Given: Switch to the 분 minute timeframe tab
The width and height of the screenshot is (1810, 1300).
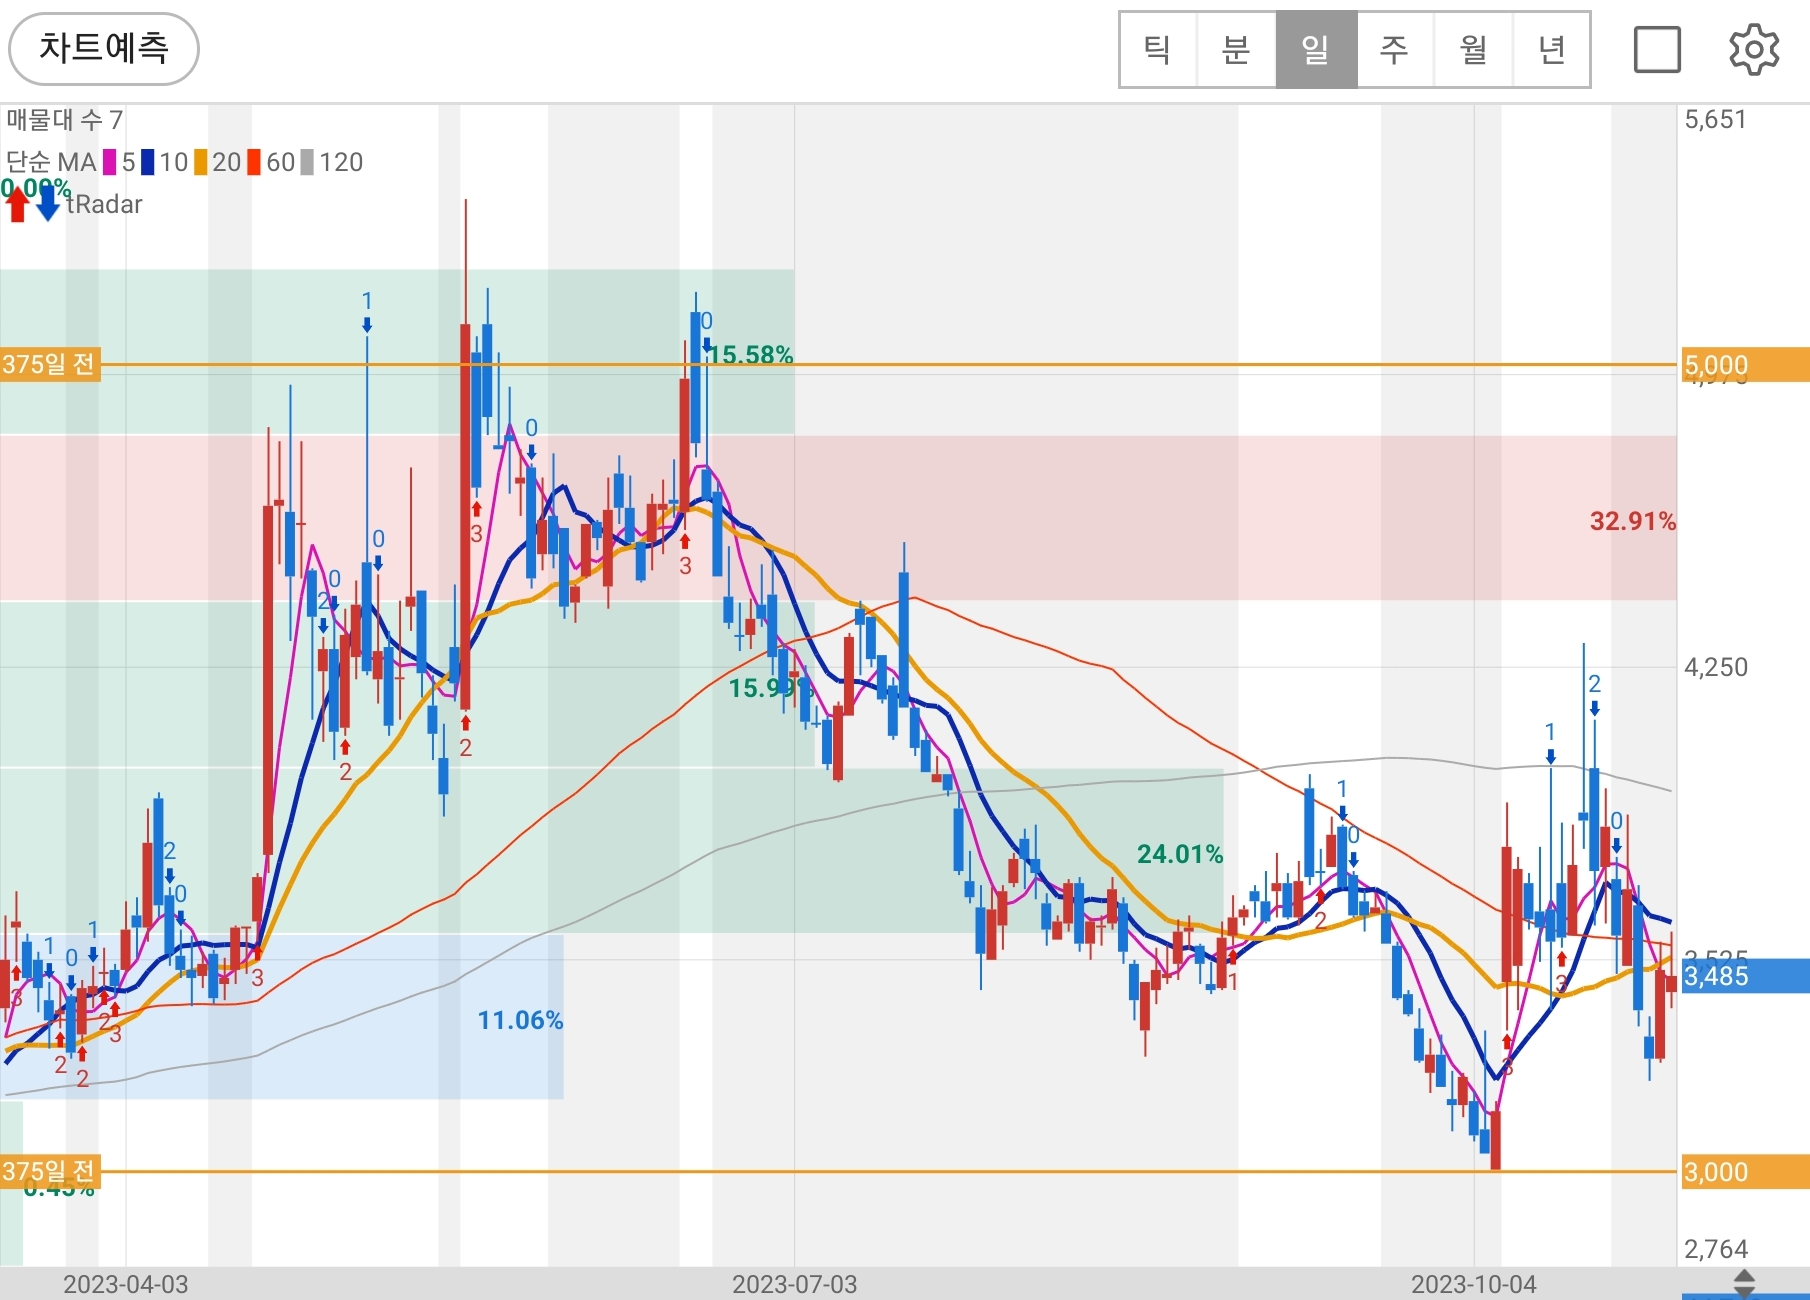Looking at the screenshot, I should pos(1237,50).
